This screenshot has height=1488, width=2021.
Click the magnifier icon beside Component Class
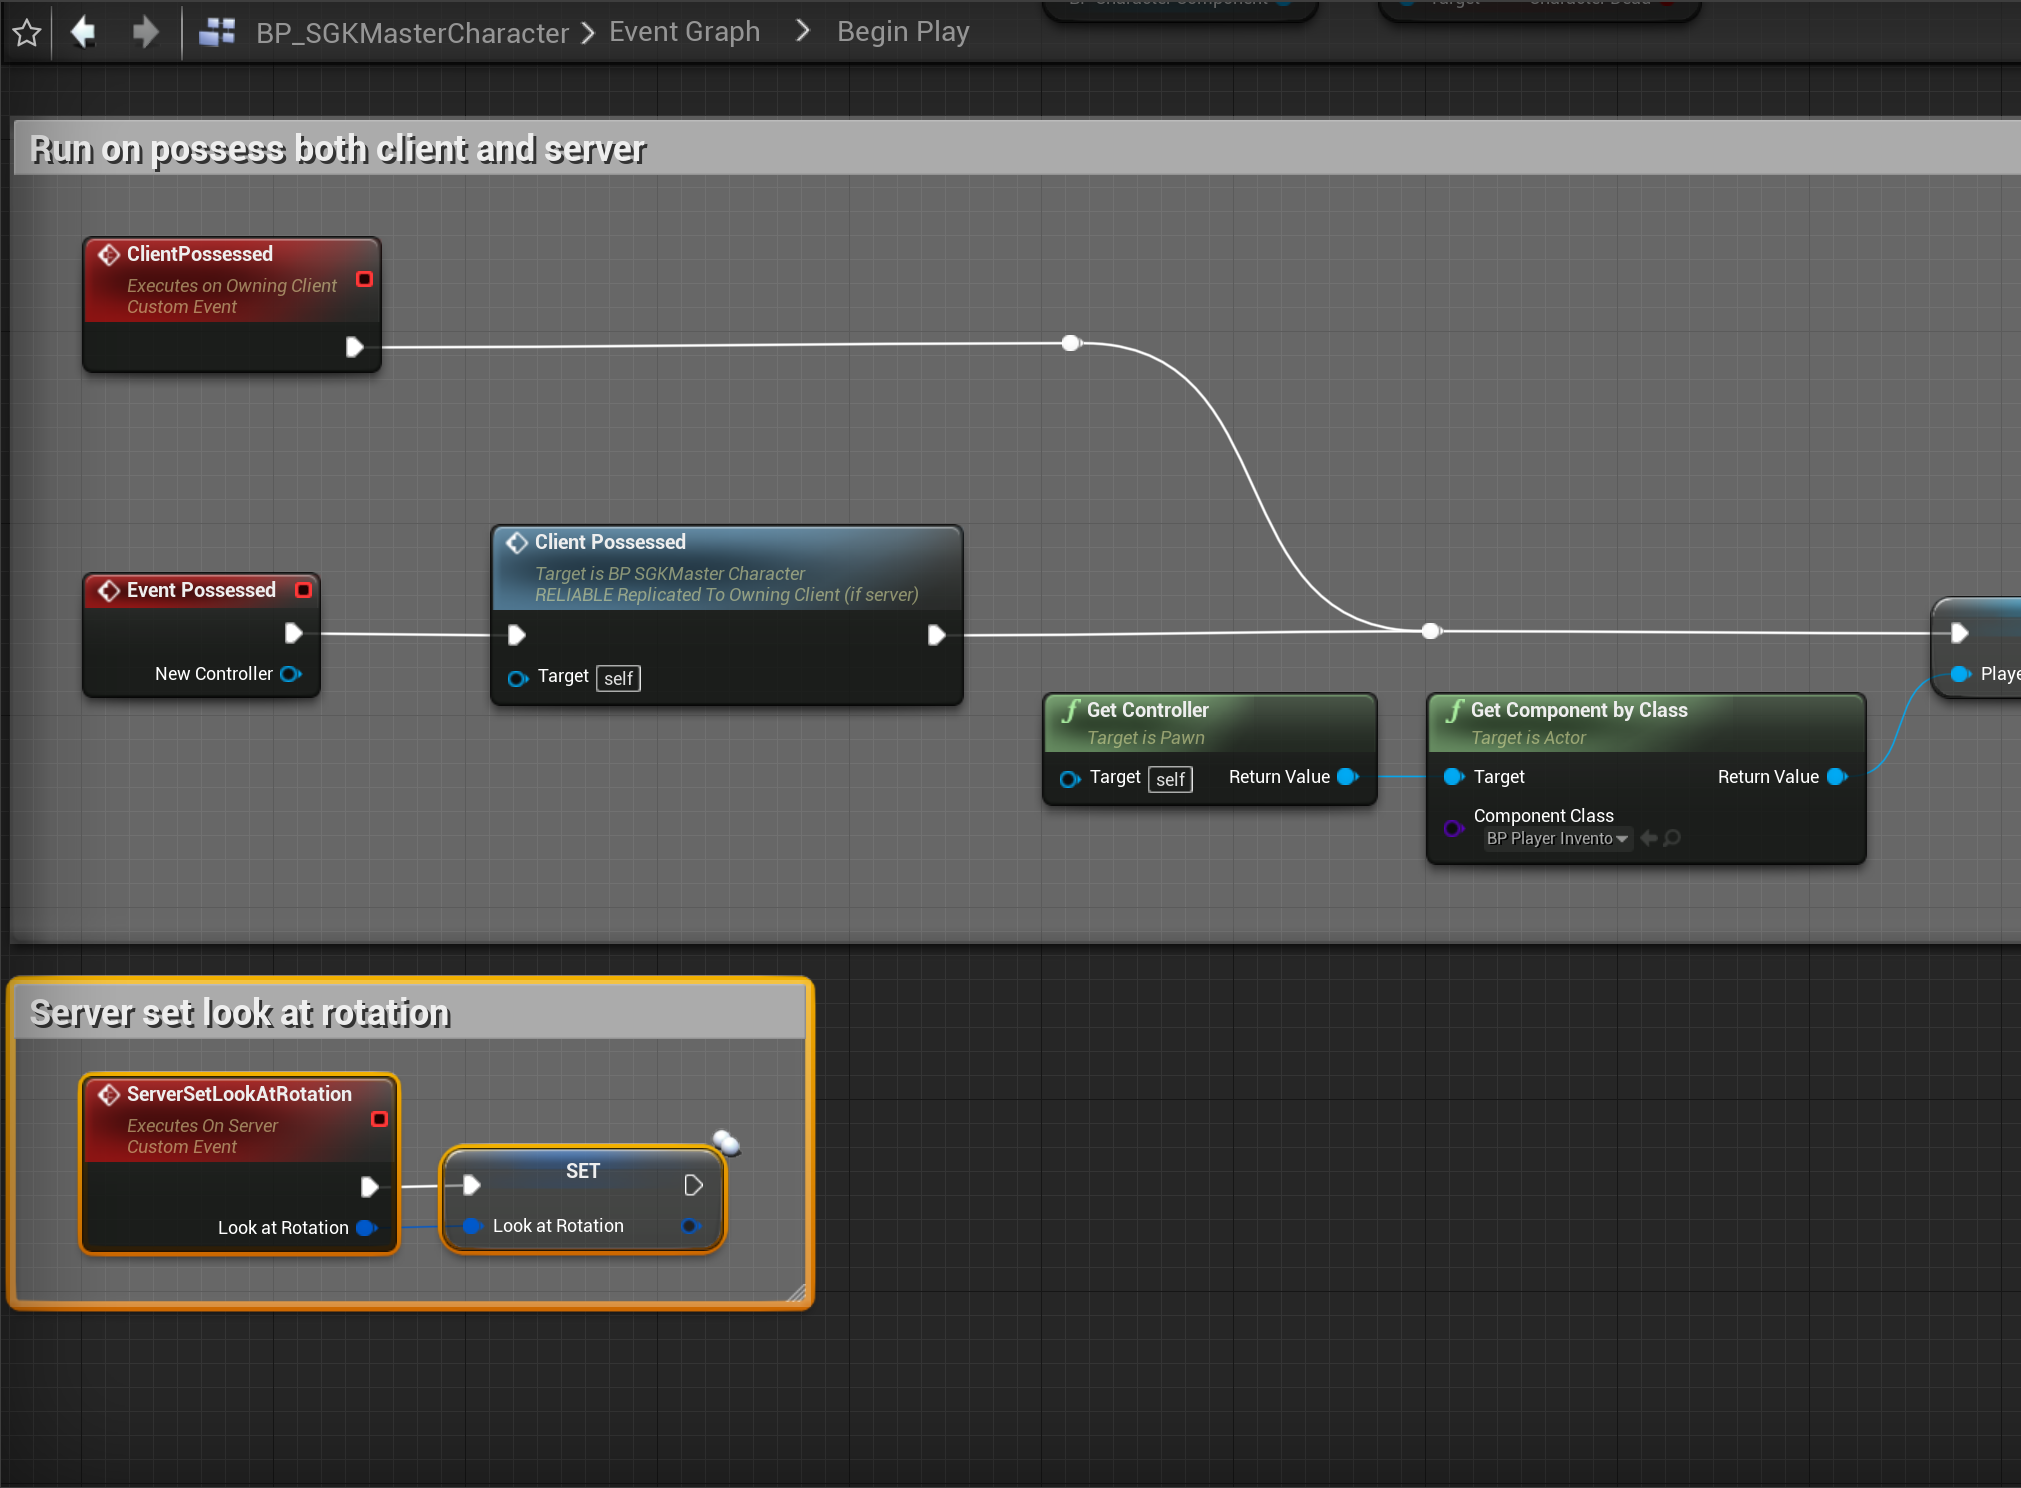pos(1672,838)
